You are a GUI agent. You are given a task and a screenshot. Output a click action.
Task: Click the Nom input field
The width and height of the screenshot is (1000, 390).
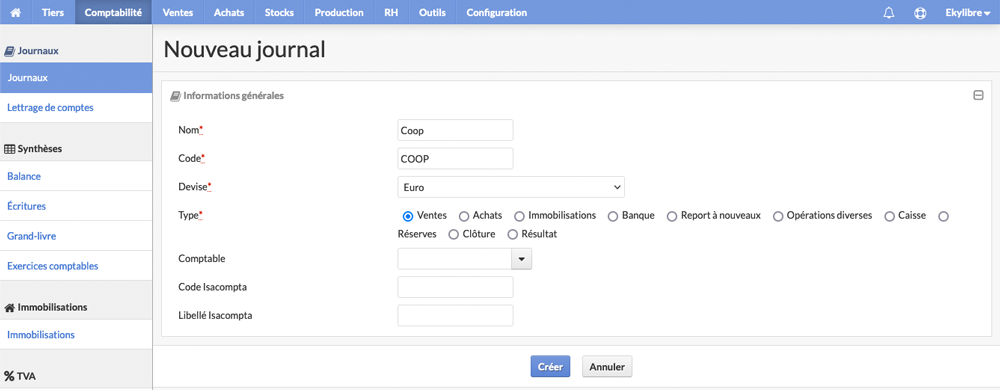455,130
